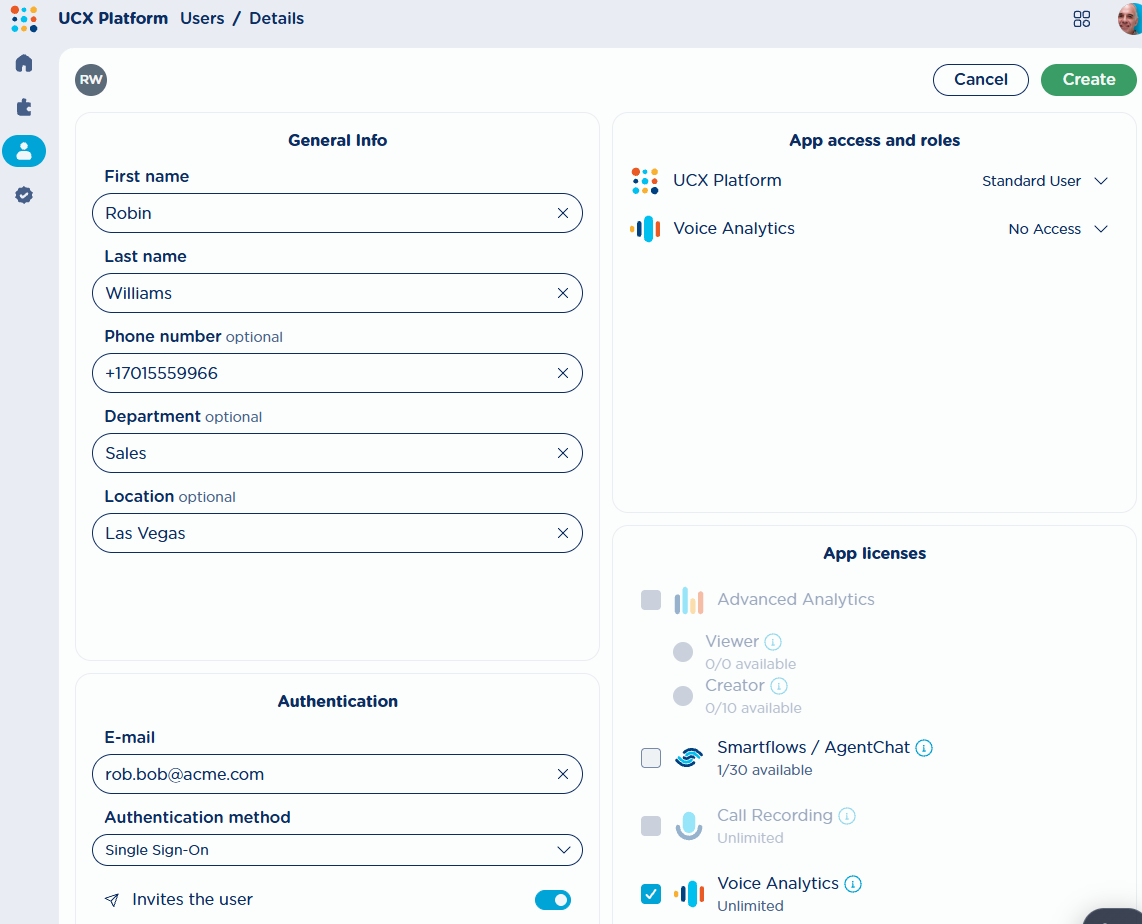Clear the Location field
This screenshot has width=1142, height=924.
point(562,534)
